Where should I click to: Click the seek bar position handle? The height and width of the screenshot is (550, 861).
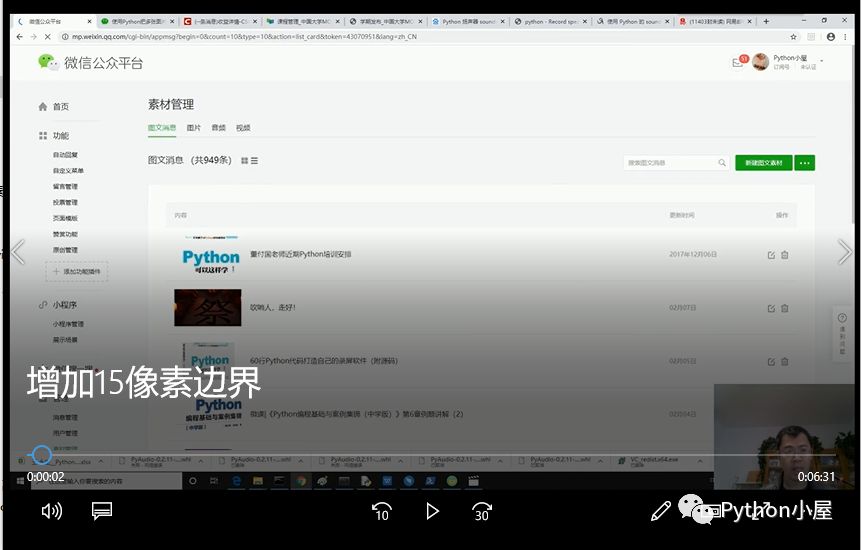pyautogui.click(x=41, y=455)
